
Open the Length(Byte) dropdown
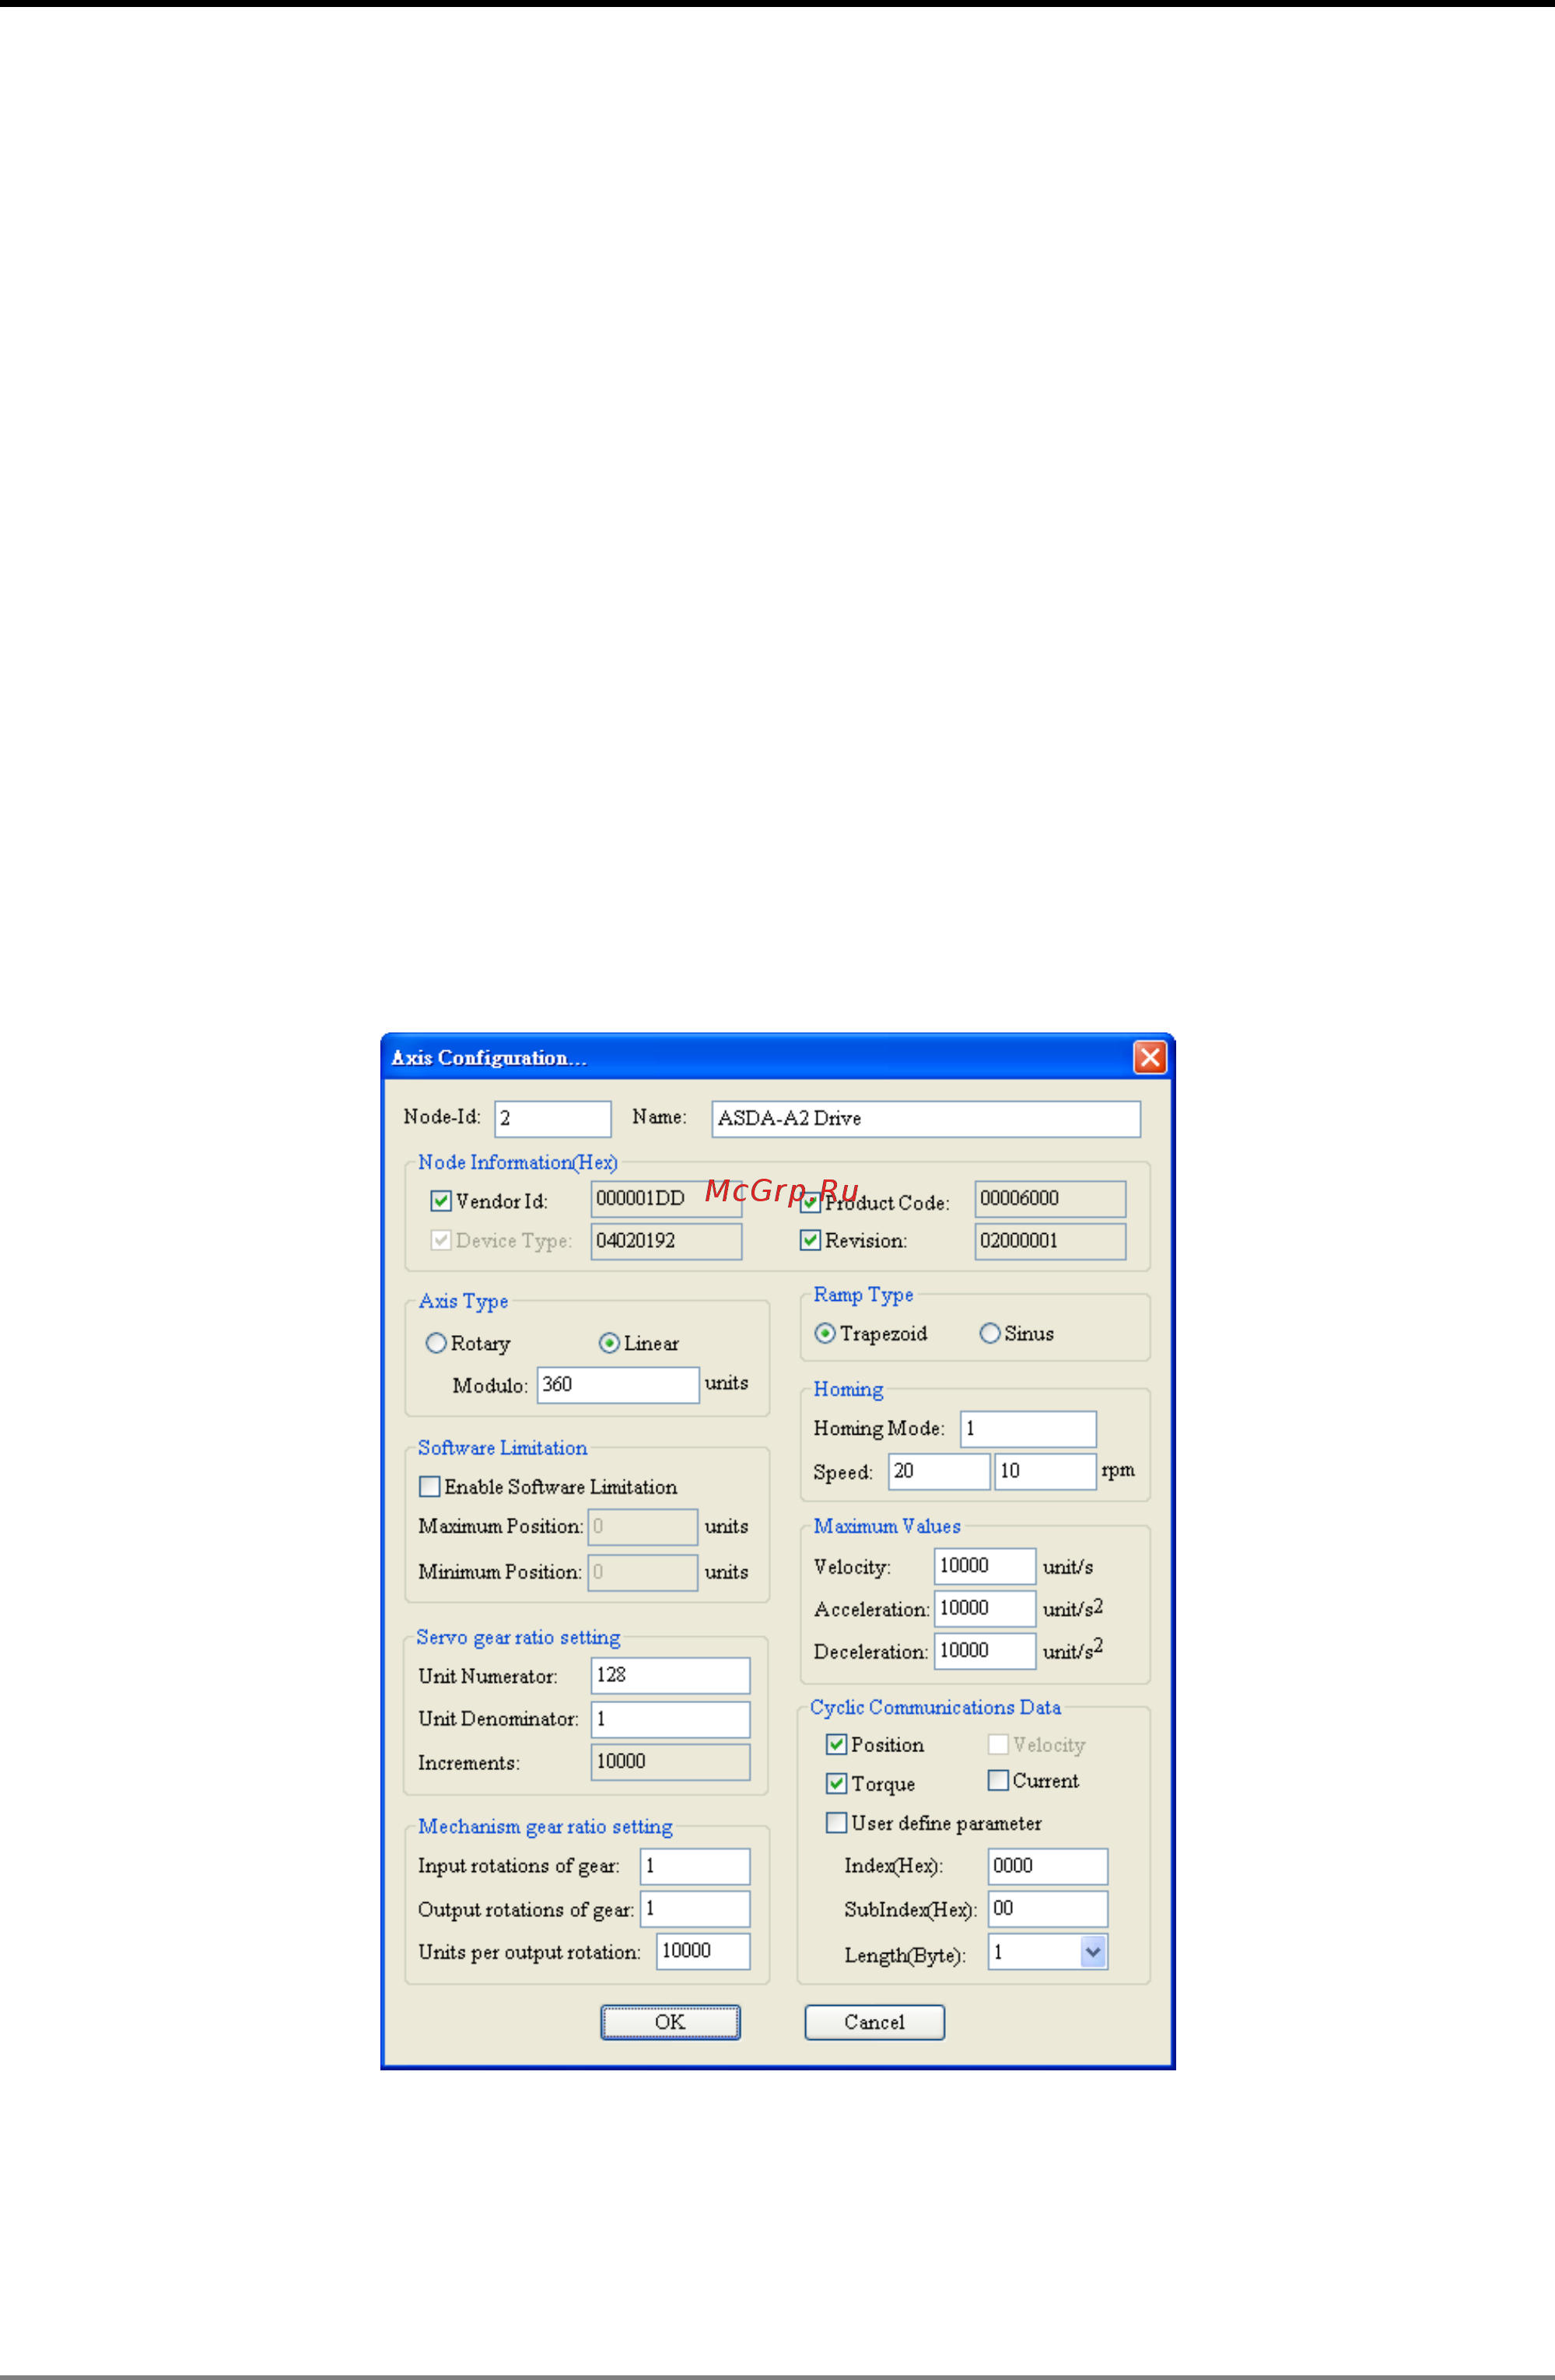pyautogui.click(x=1093, y=1951)
